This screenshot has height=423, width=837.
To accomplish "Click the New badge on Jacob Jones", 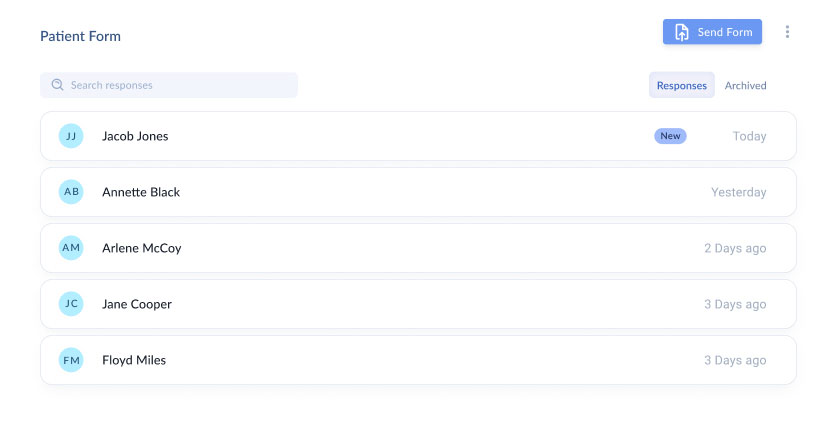I will coord(670,136).
